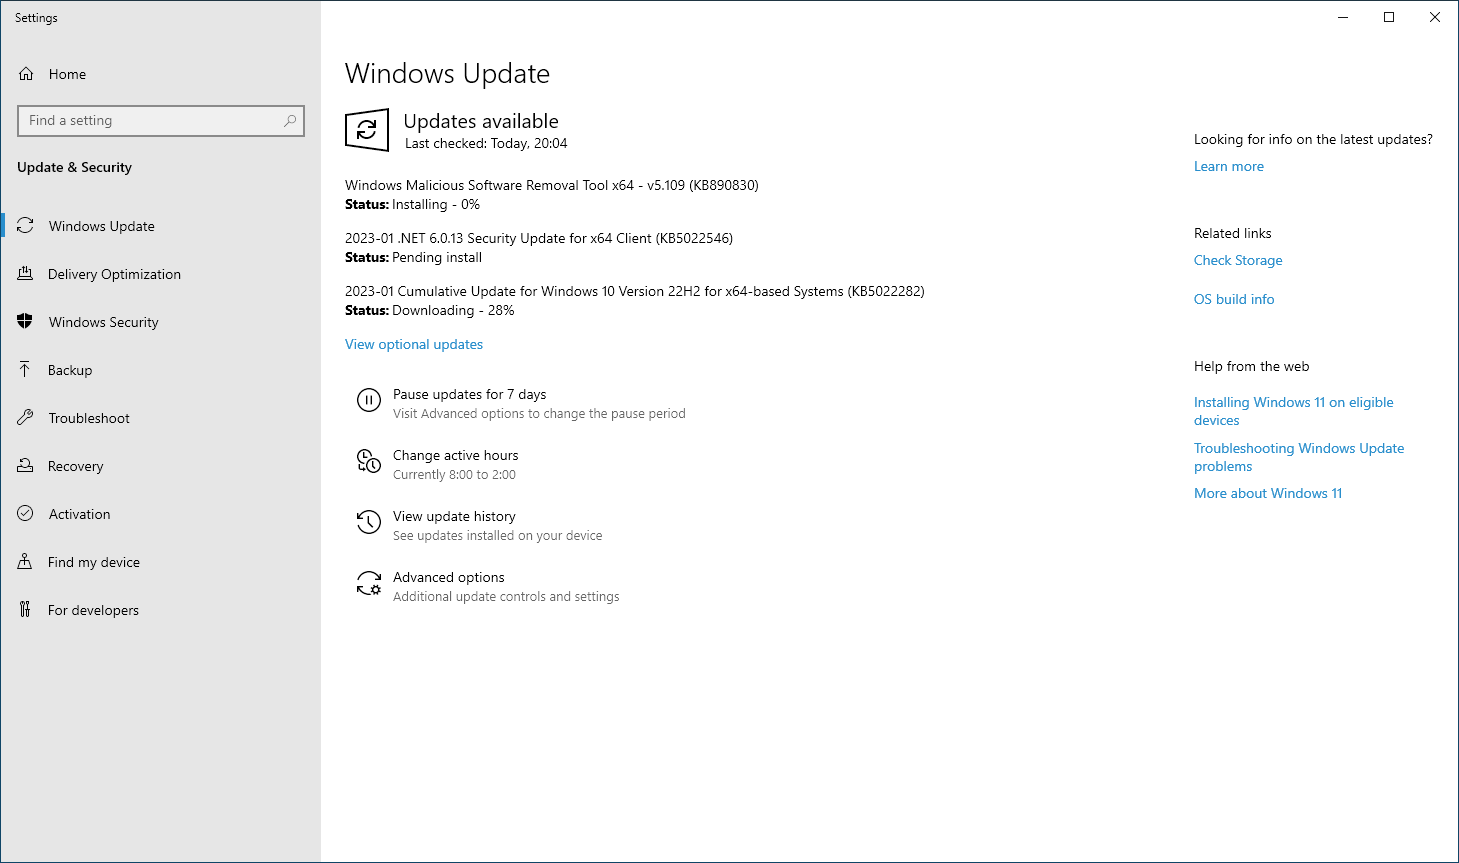This screenshot has width=1459, height=863.
Task: Click the For developers tools icon
Action: pyautogui.click(x=26, y=610)
